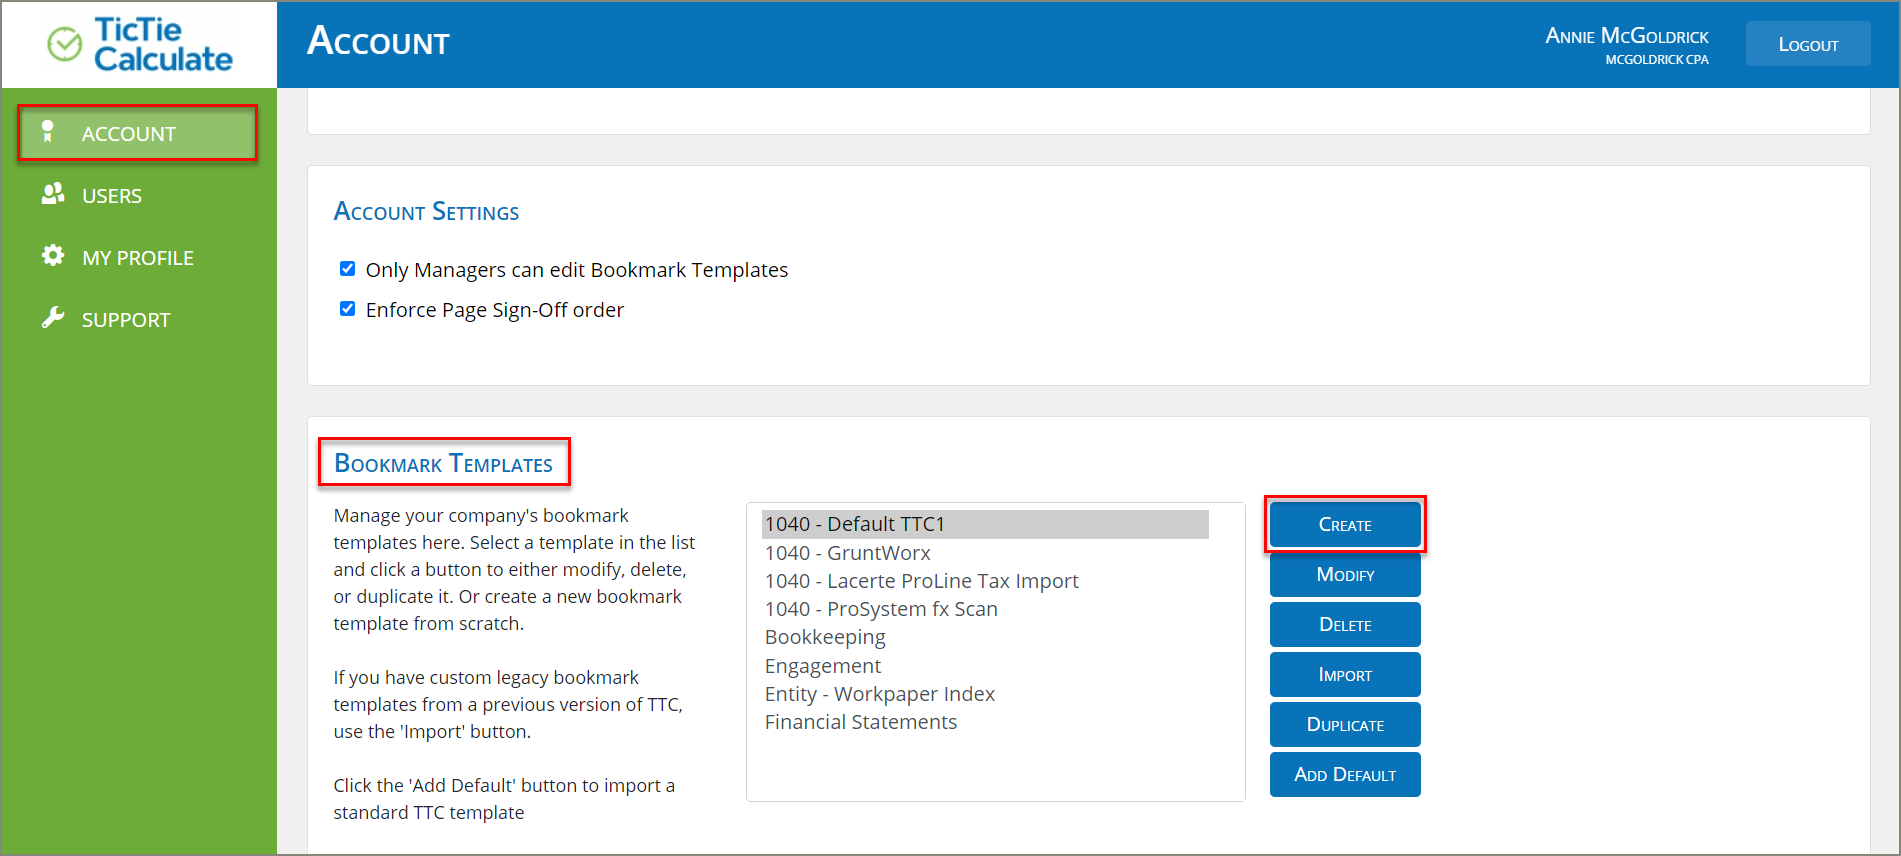The width and height of the screenshot is (1901, 856).
Task: Click the Account ribbon icon in sidebar
Action: coord(47,132)
